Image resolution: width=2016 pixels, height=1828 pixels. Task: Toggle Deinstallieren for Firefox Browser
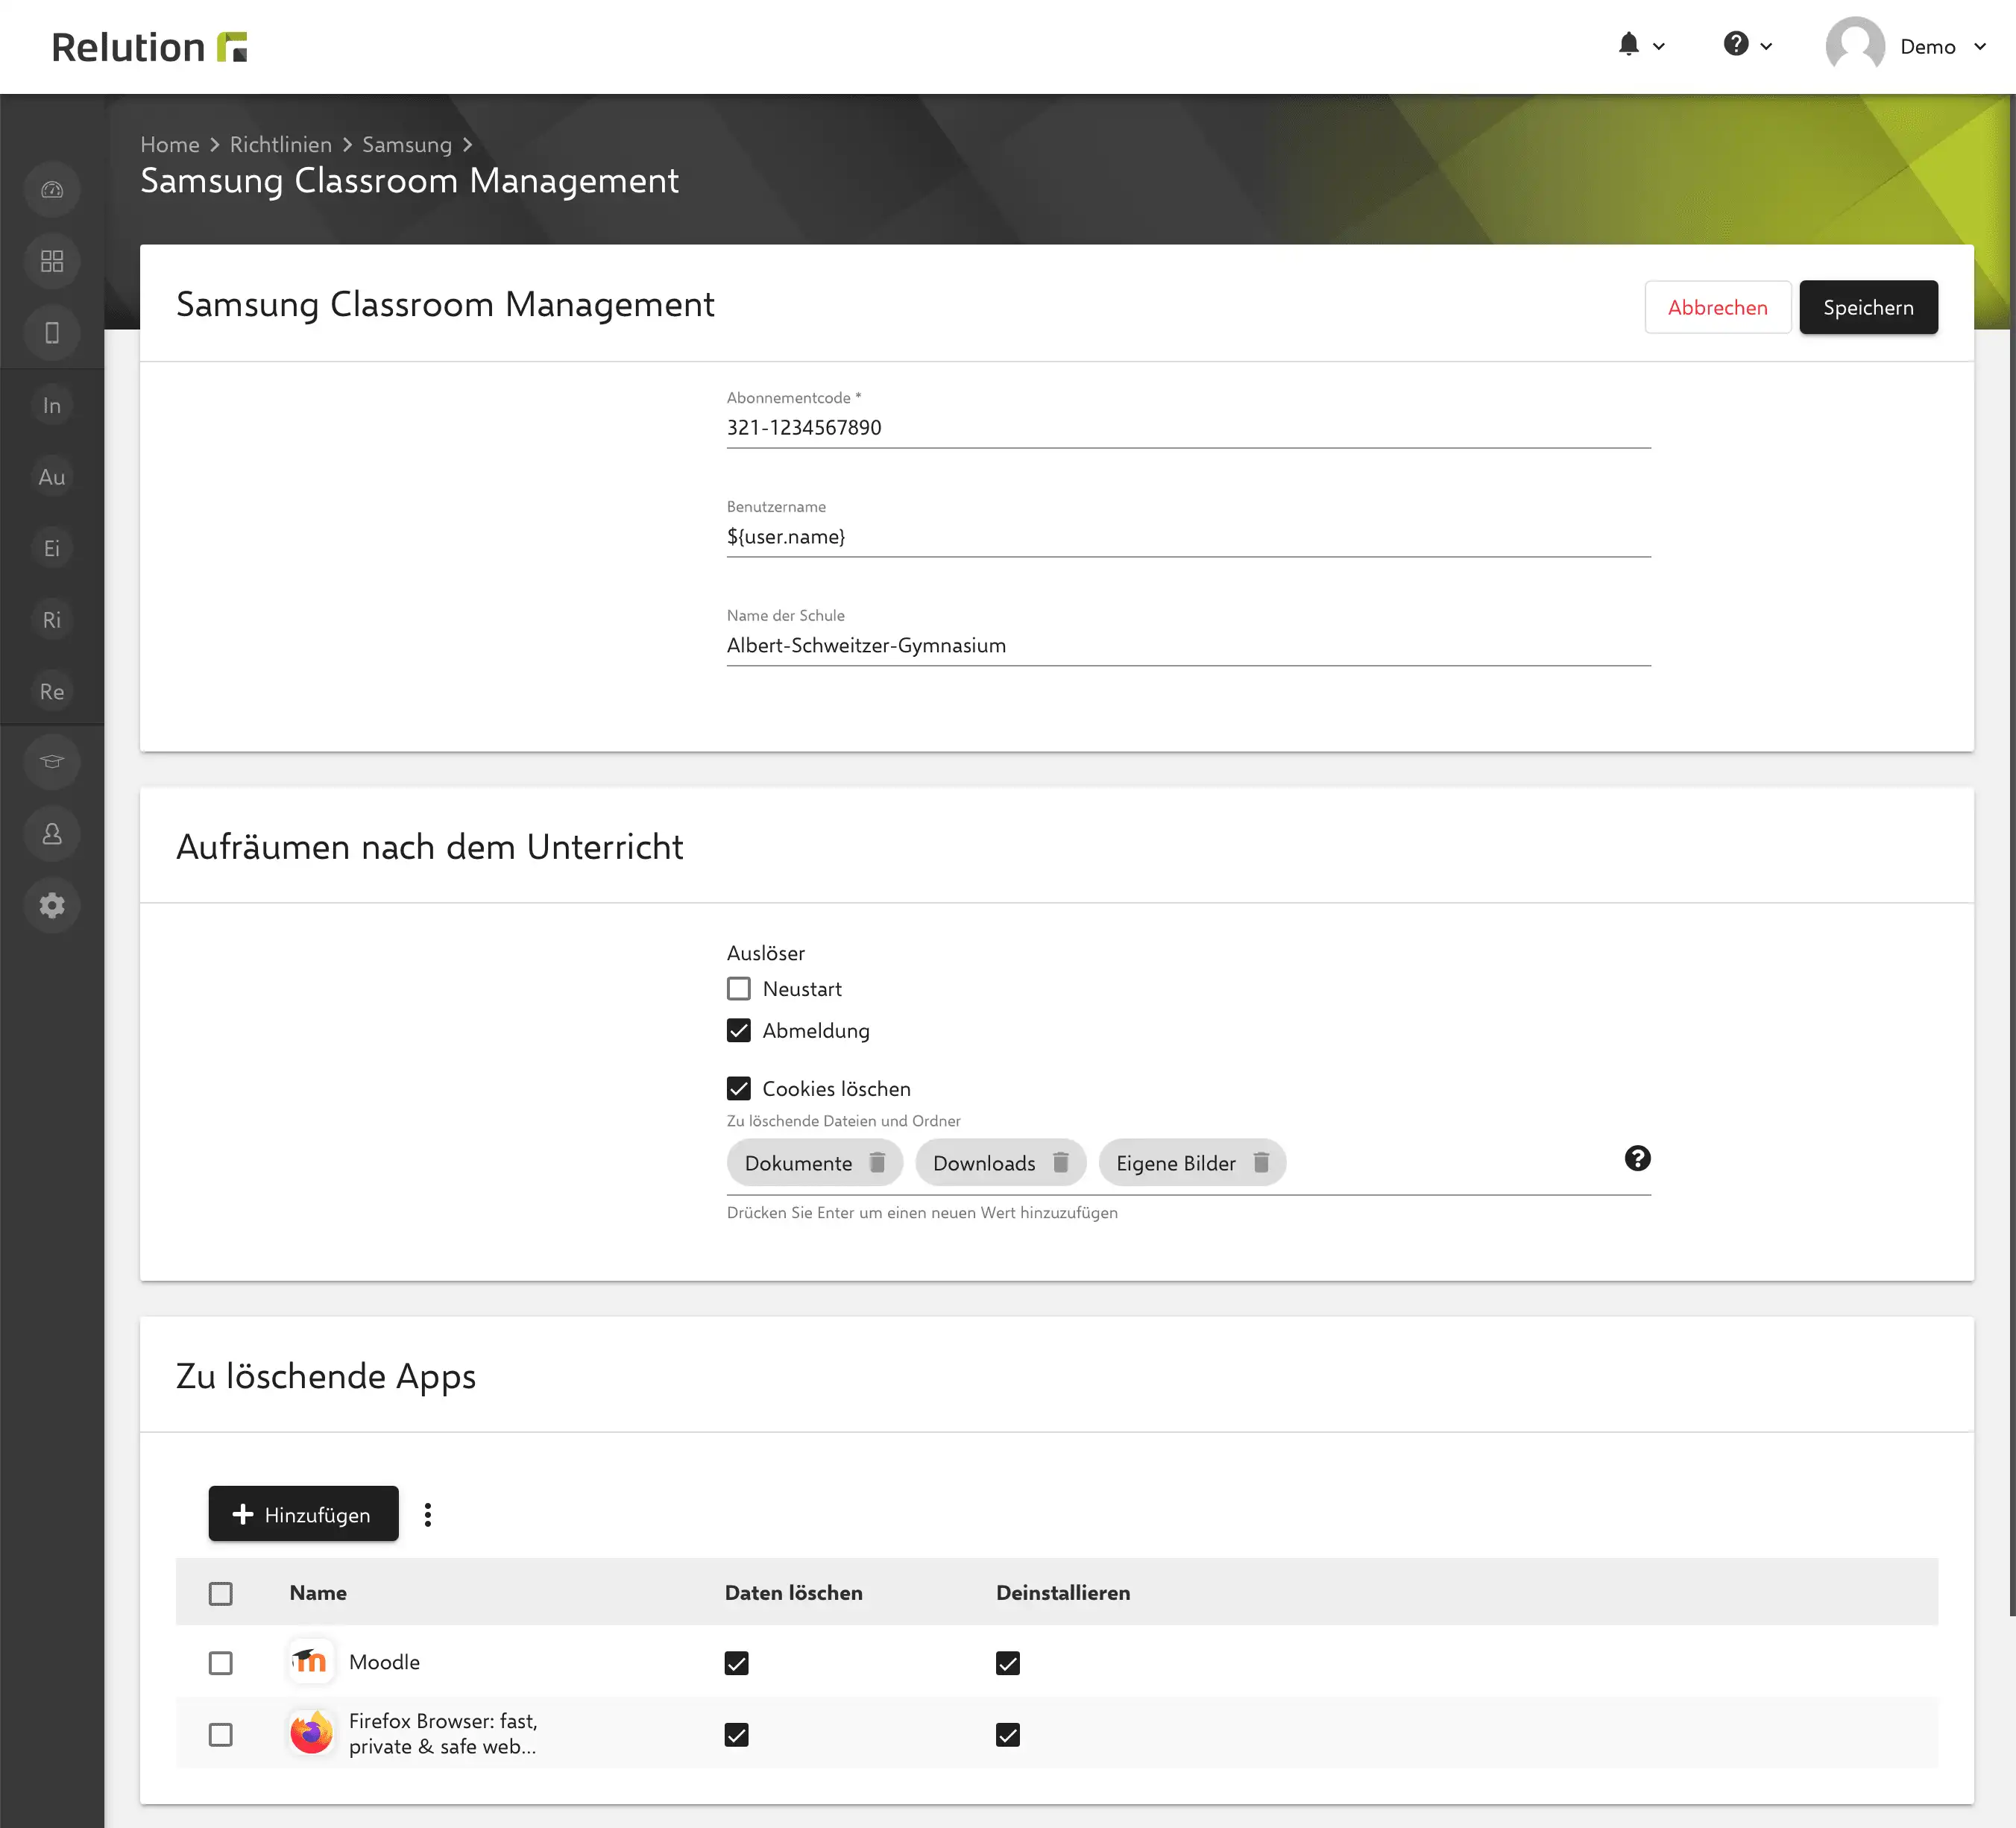coord(1008,1735)
